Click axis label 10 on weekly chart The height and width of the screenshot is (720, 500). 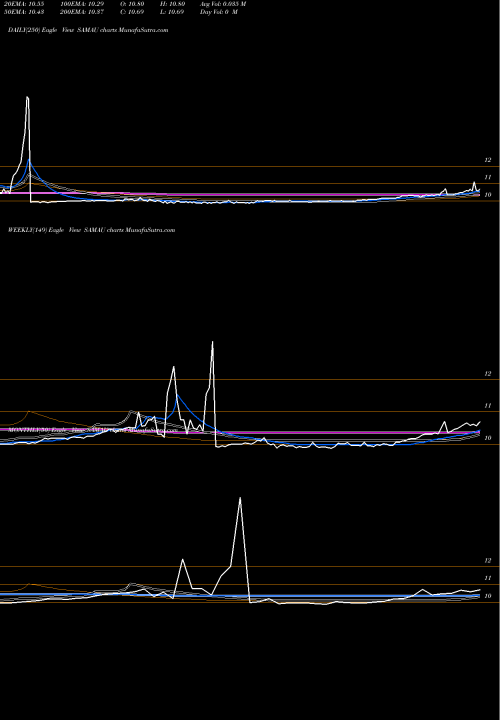(x=488, y=438)
